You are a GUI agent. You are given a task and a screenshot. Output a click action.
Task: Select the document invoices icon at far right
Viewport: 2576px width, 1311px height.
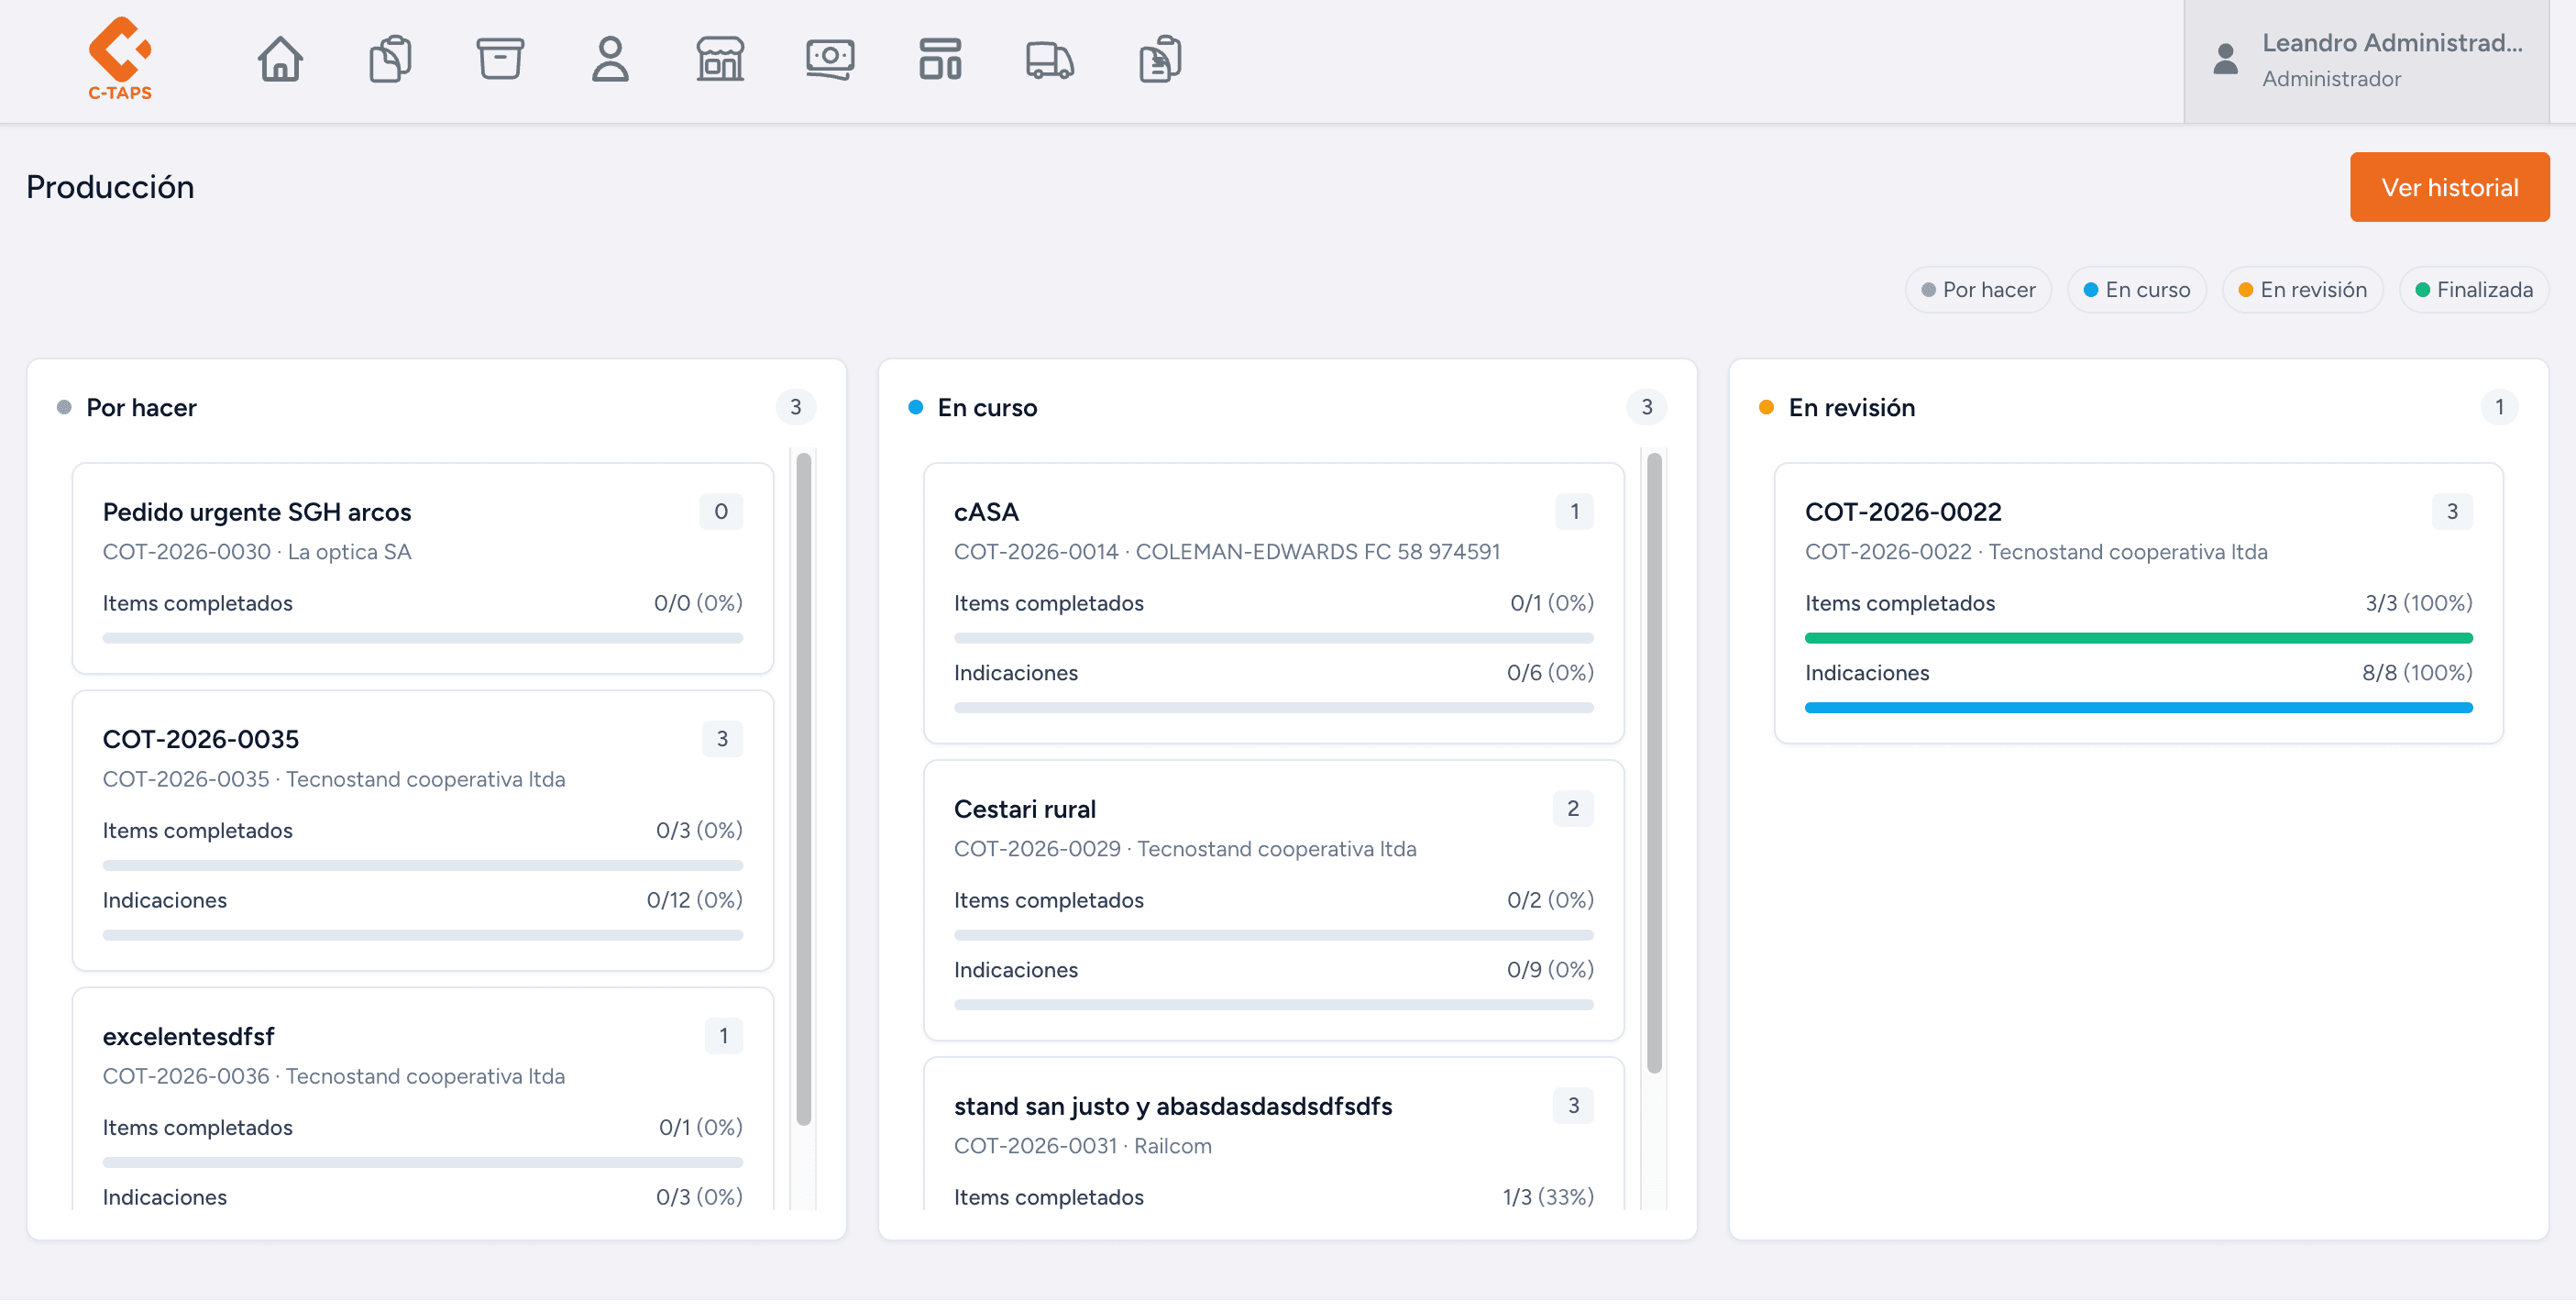pos(1159,60)
